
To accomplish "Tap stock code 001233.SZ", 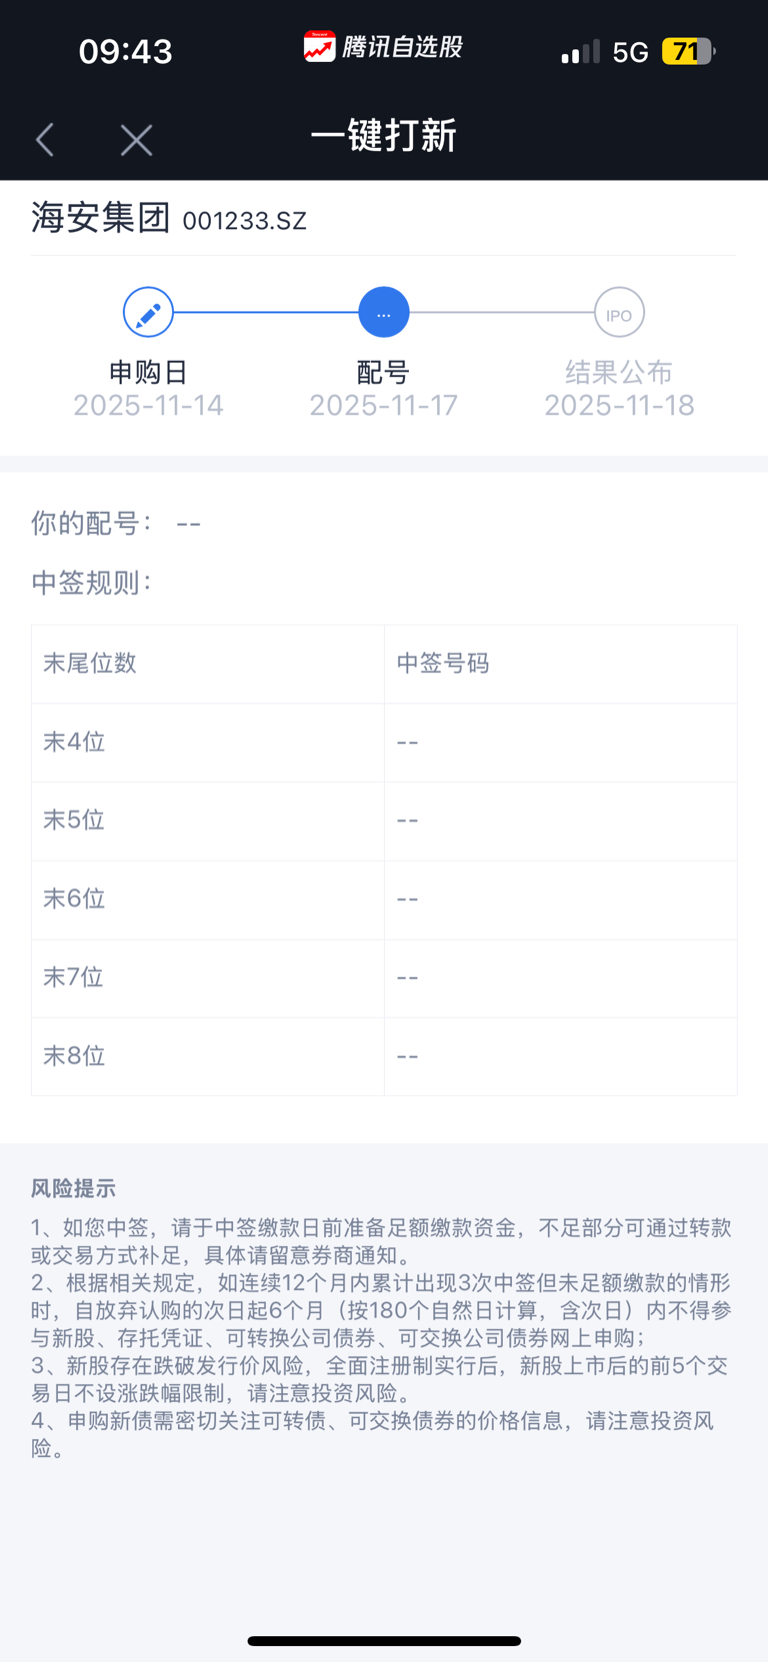I will tap(244, 221).
